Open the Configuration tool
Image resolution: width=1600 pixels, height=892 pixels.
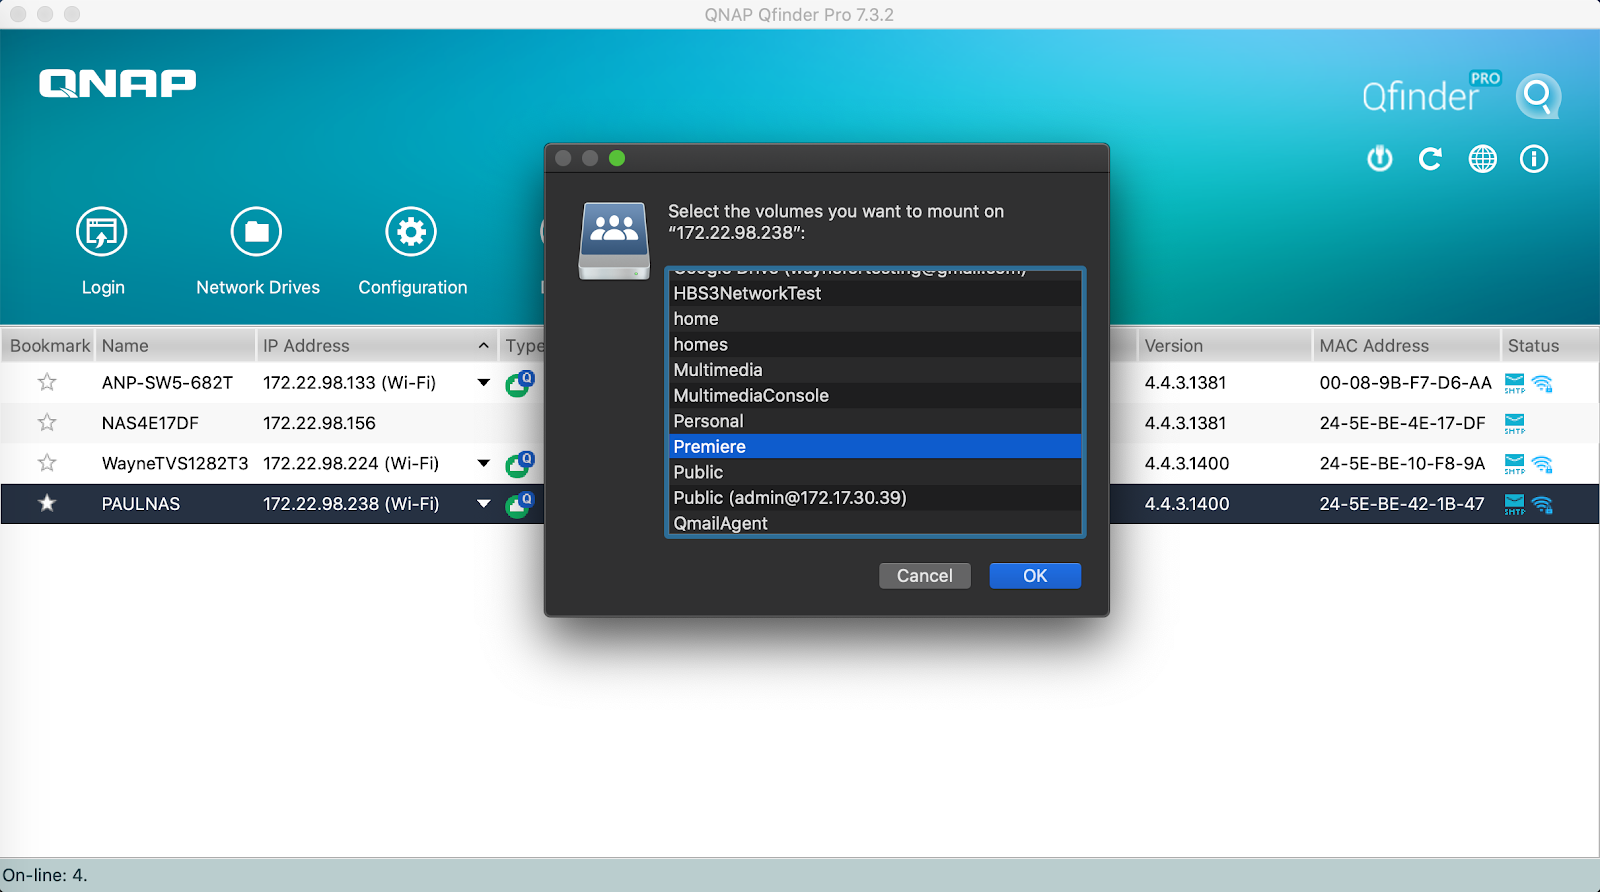coord(412,250)
